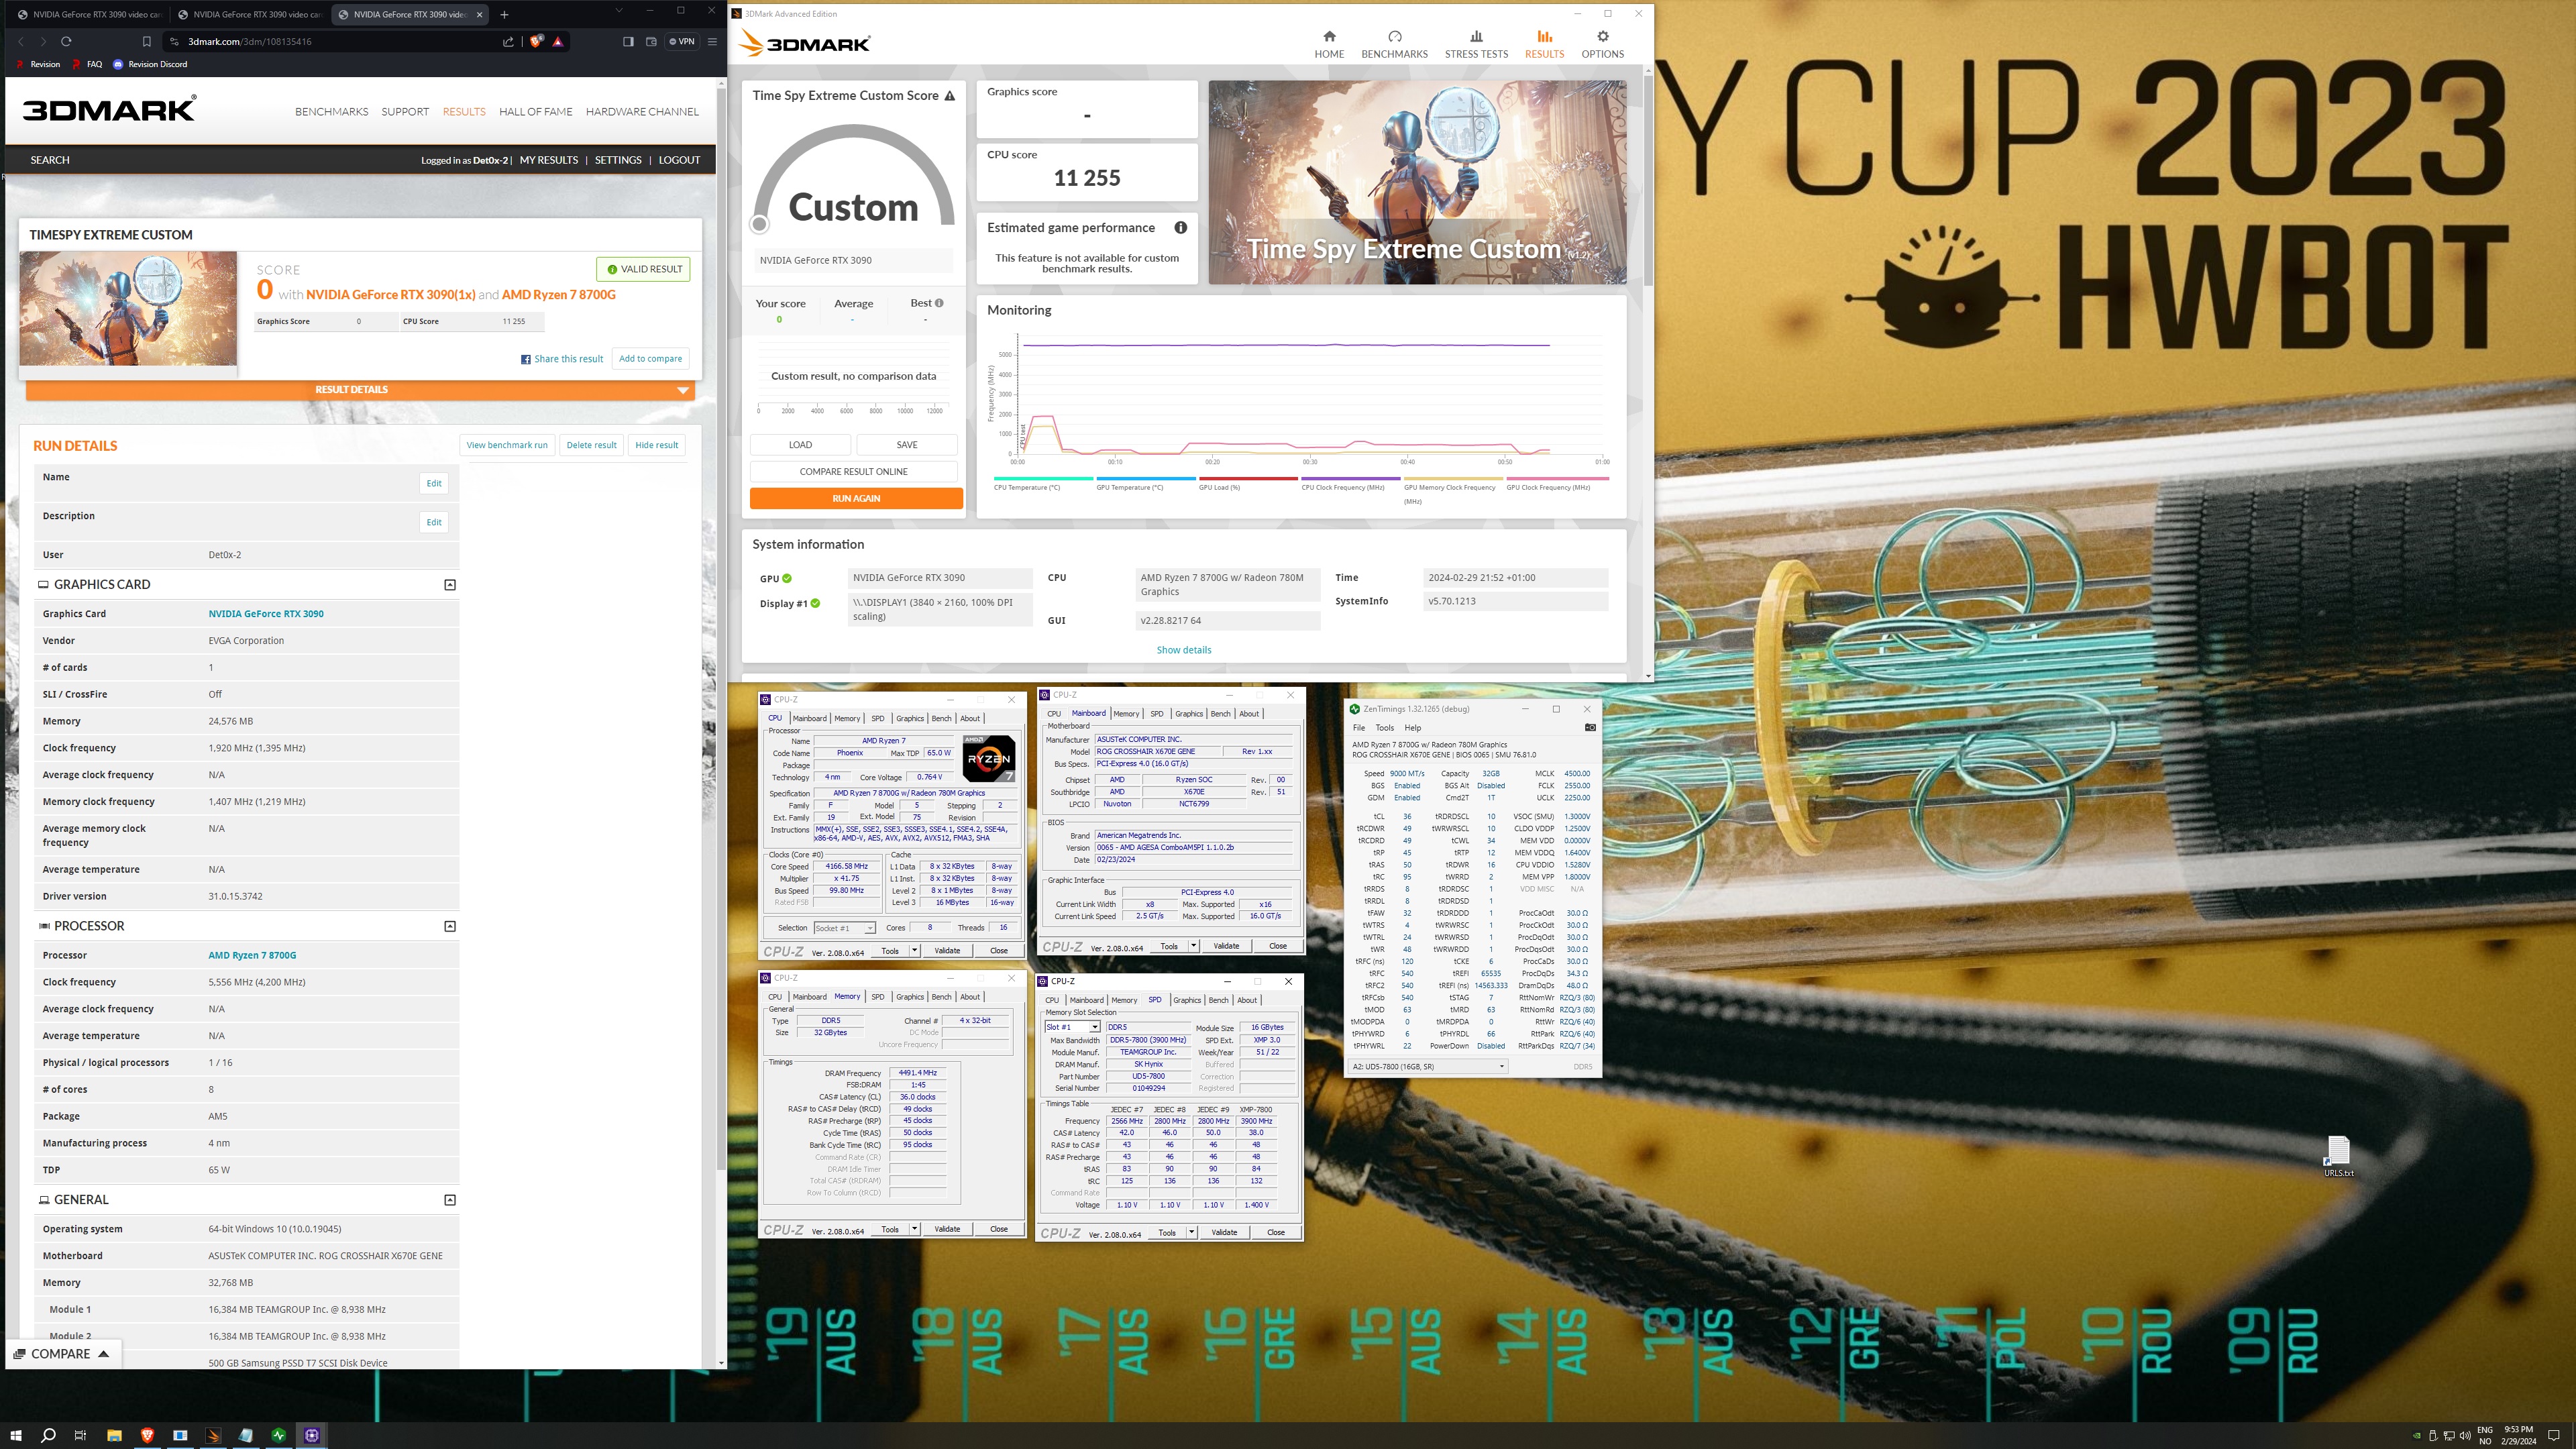Switch to CPU-Z via taskbar icon

[x=312, y=1435]
